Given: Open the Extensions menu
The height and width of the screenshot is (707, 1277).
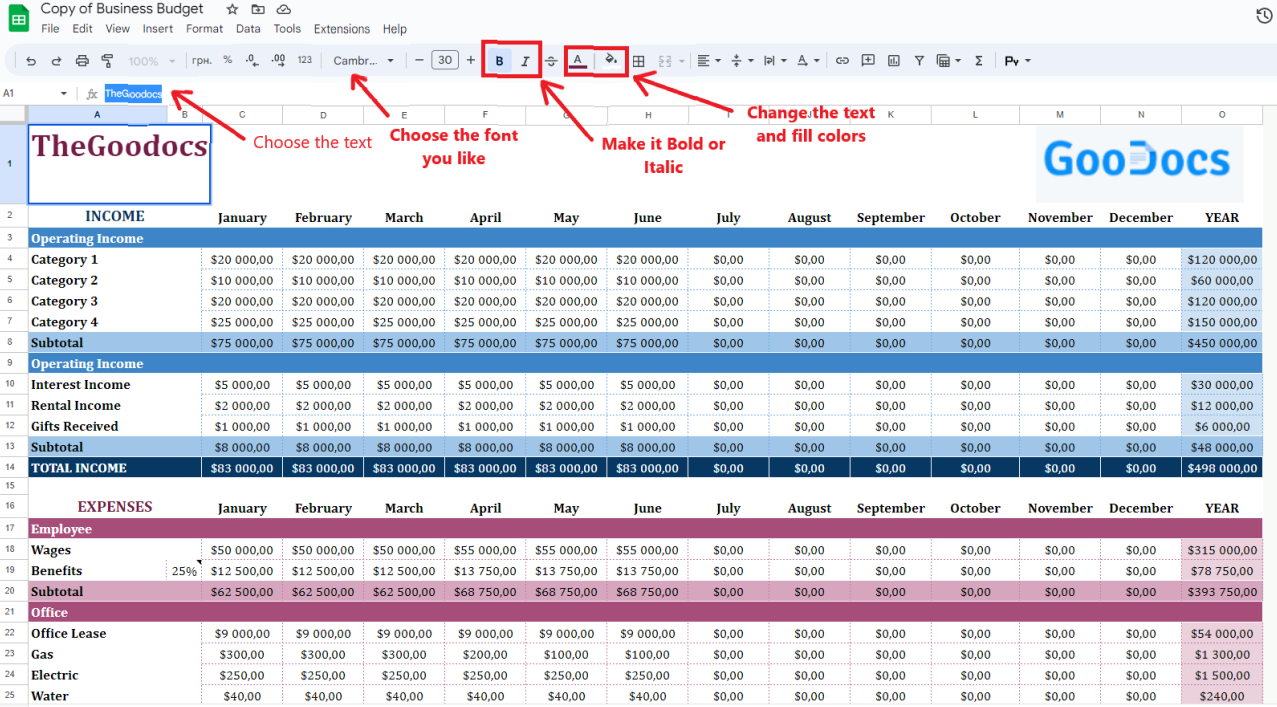Looking at the screenshot, I should [342, 29].
